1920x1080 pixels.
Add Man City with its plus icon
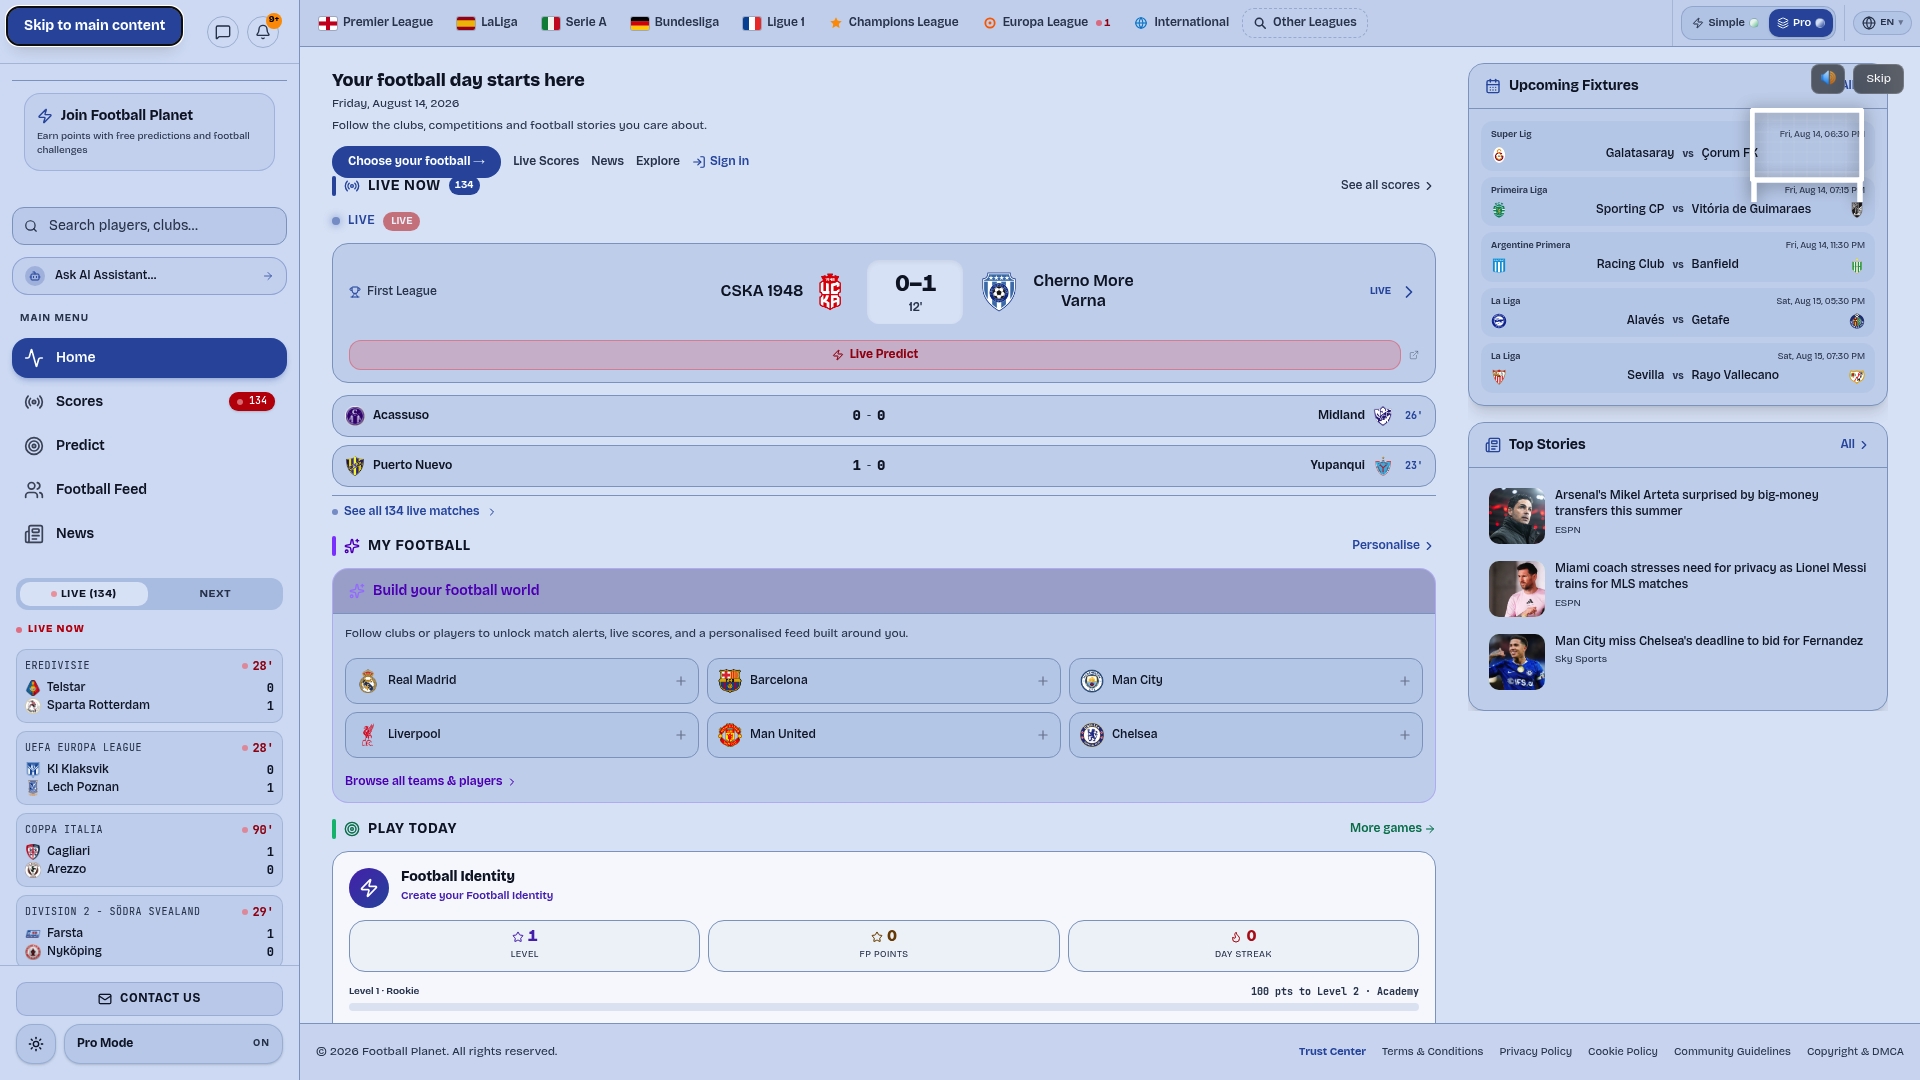[1405, 681]
